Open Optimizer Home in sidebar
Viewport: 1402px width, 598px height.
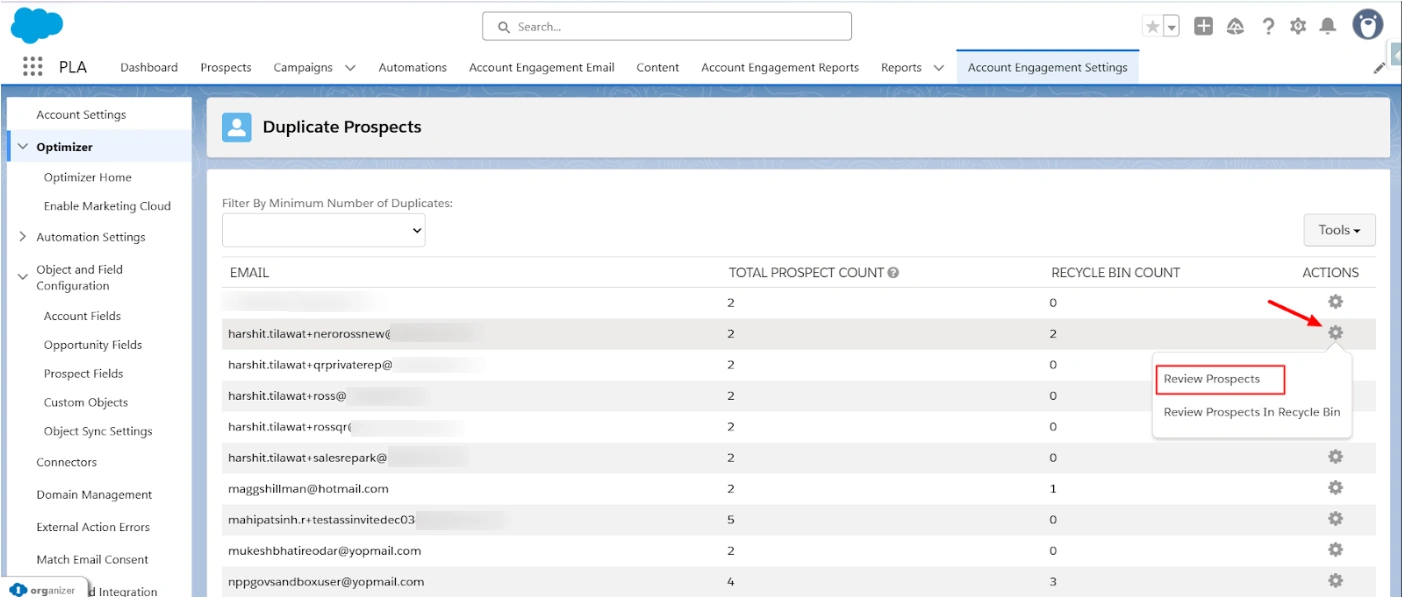tap(88, 177)
